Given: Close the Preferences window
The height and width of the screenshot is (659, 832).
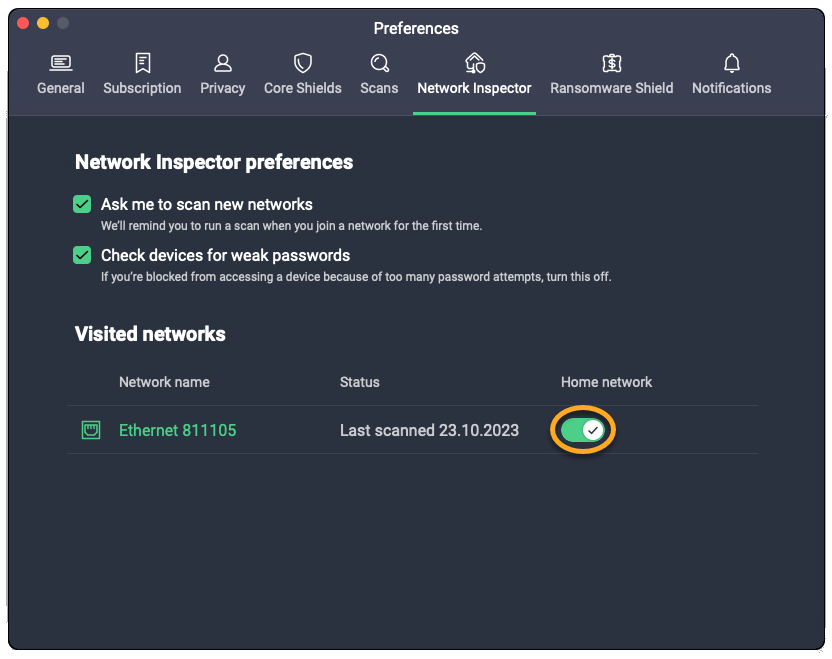Looking at the screenshot, I should pyautogui.click(x=23, y=23).
